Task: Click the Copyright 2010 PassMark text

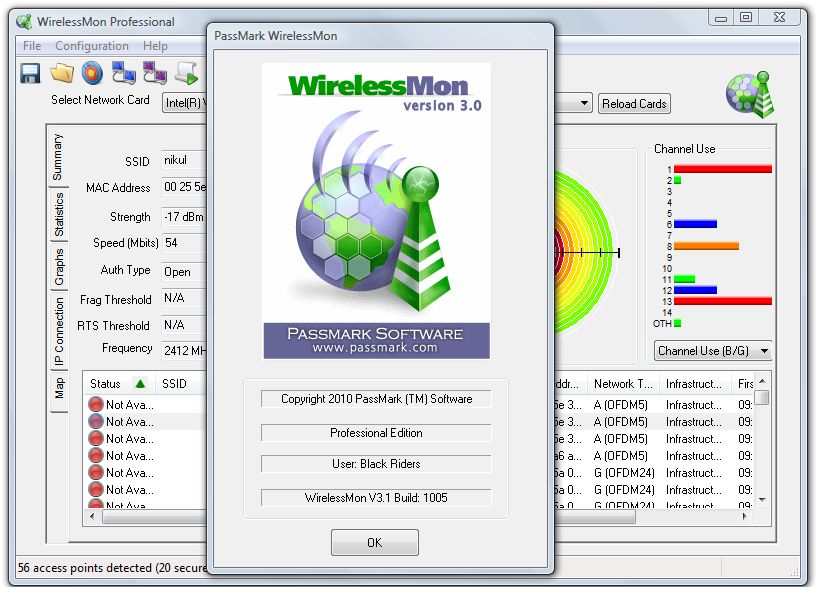Action: tap(376, 399)
